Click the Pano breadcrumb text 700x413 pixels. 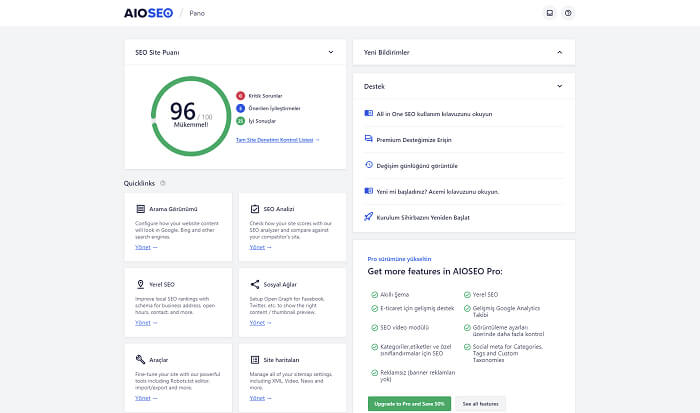tap(197, 13)
